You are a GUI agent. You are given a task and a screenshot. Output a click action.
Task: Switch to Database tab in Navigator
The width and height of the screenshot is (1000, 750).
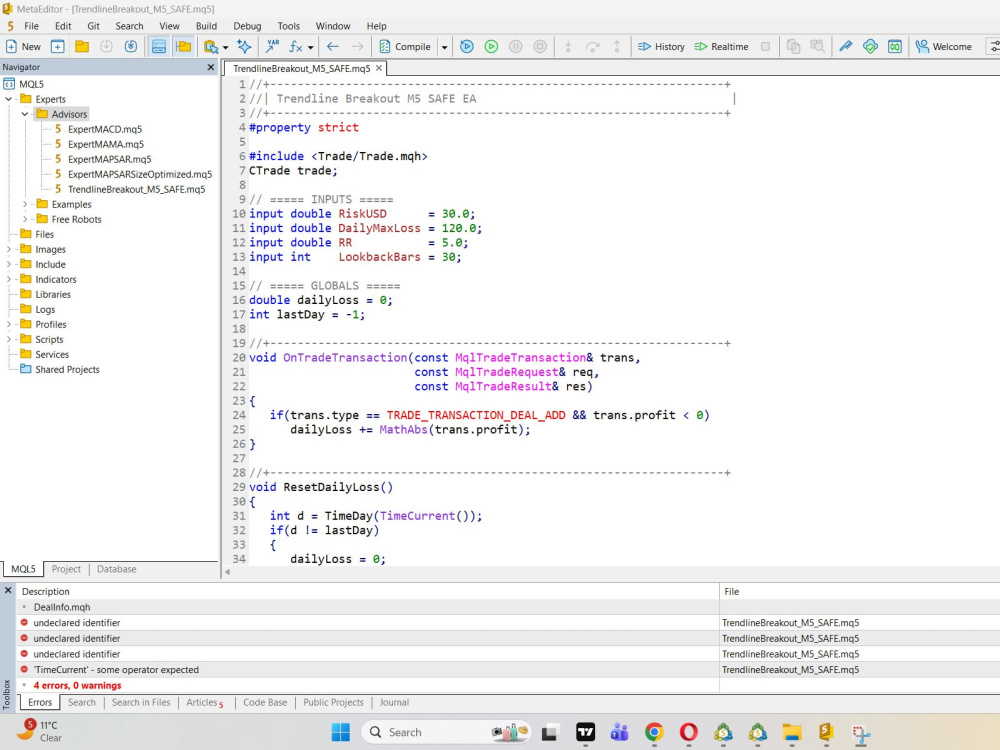coord(117,569)
